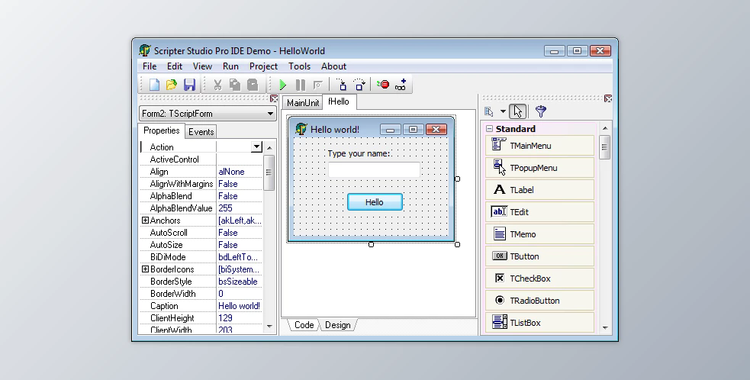Click the name input field on form
Screen dimensions: 750x380
click(x=374, y=169)
